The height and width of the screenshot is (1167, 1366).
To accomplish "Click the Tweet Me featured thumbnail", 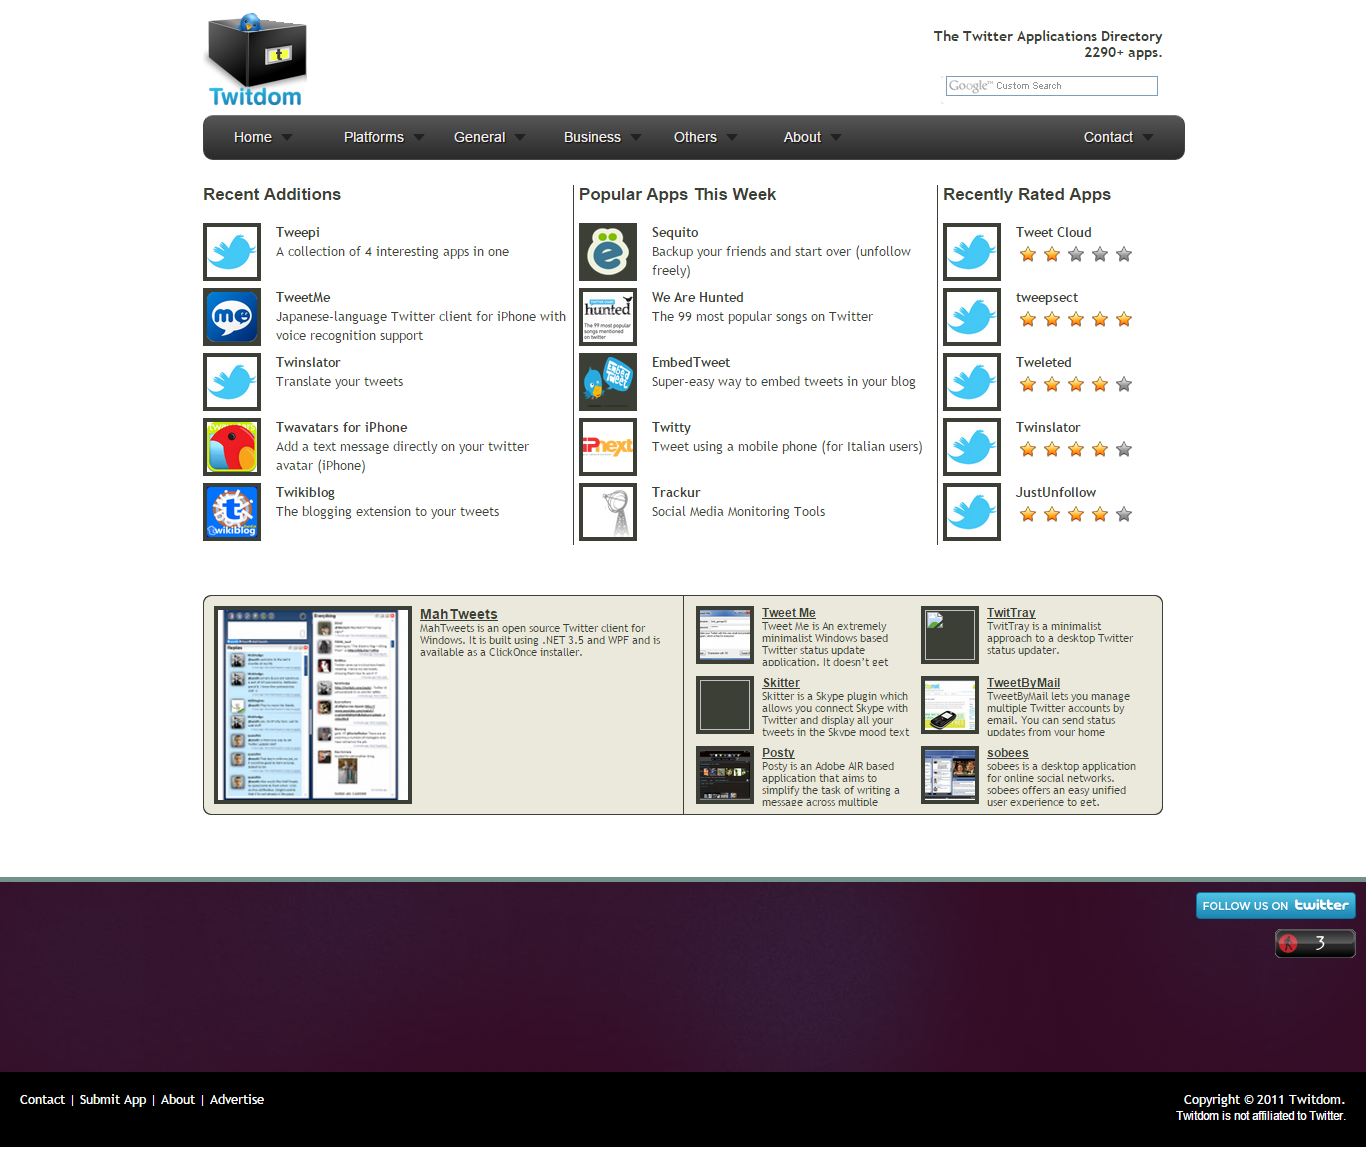I will click(x=725, y=635).
